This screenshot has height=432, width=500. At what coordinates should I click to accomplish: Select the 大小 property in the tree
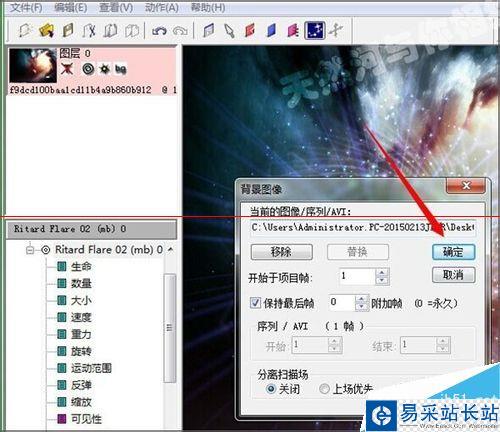(x=81, y=300)
